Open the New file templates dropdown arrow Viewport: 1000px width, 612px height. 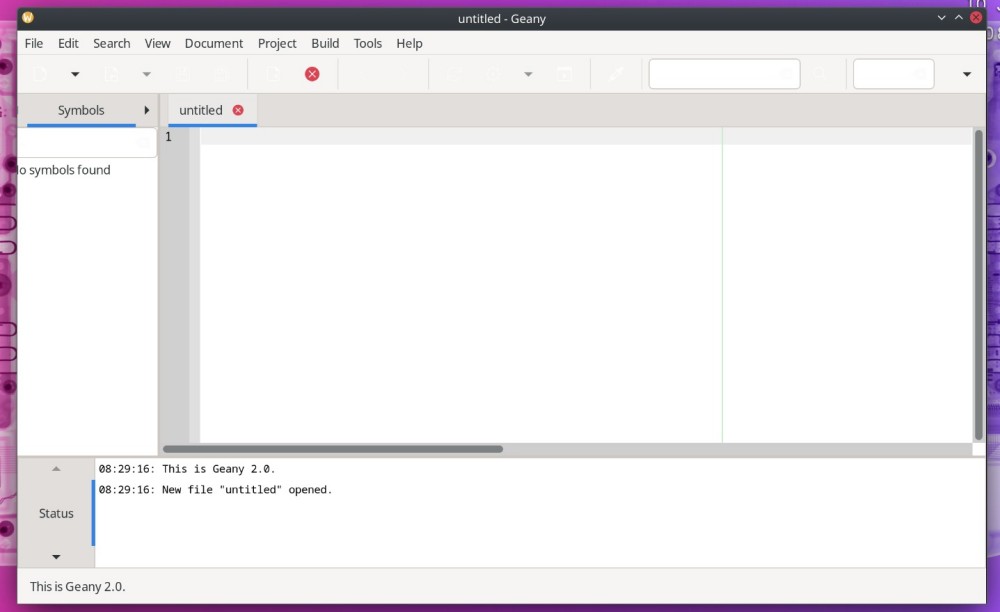[75, 74]
